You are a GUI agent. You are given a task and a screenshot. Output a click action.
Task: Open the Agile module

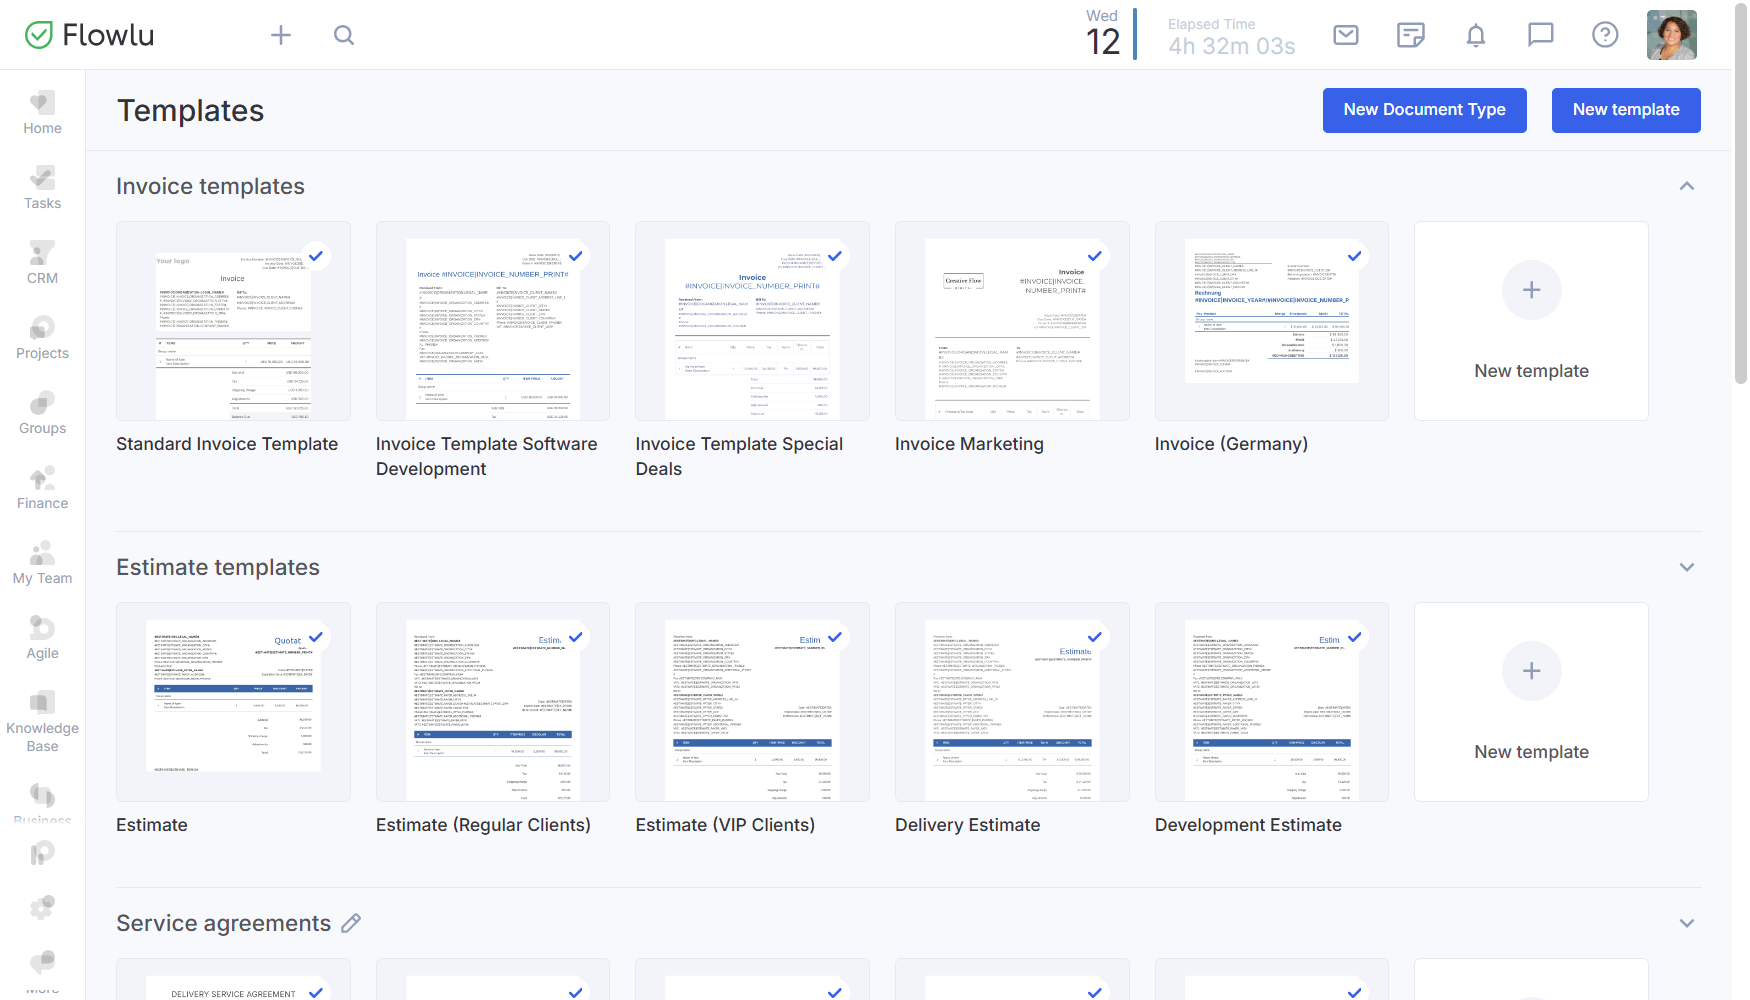42,638
